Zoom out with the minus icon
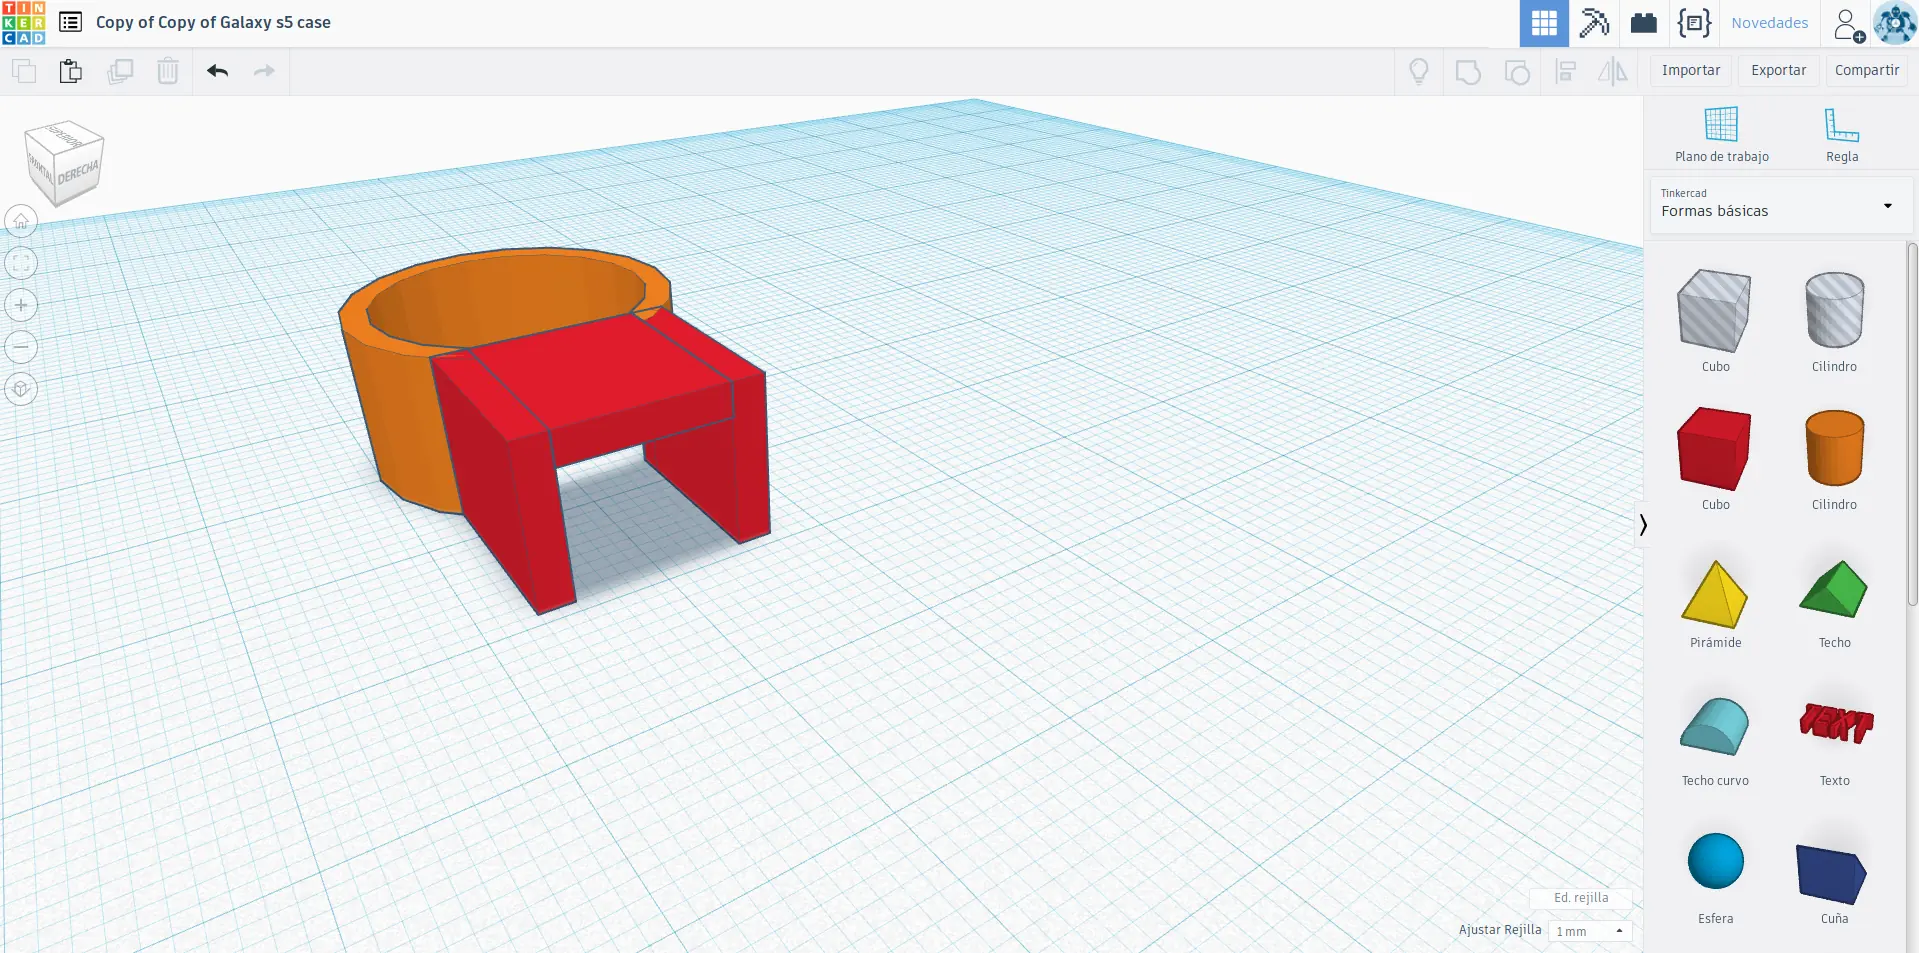 coord(21,347)
